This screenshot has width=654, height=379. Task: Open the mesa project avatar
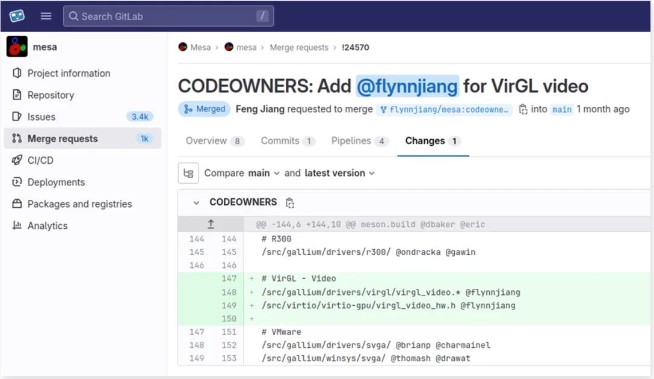[x=17, y=46]
